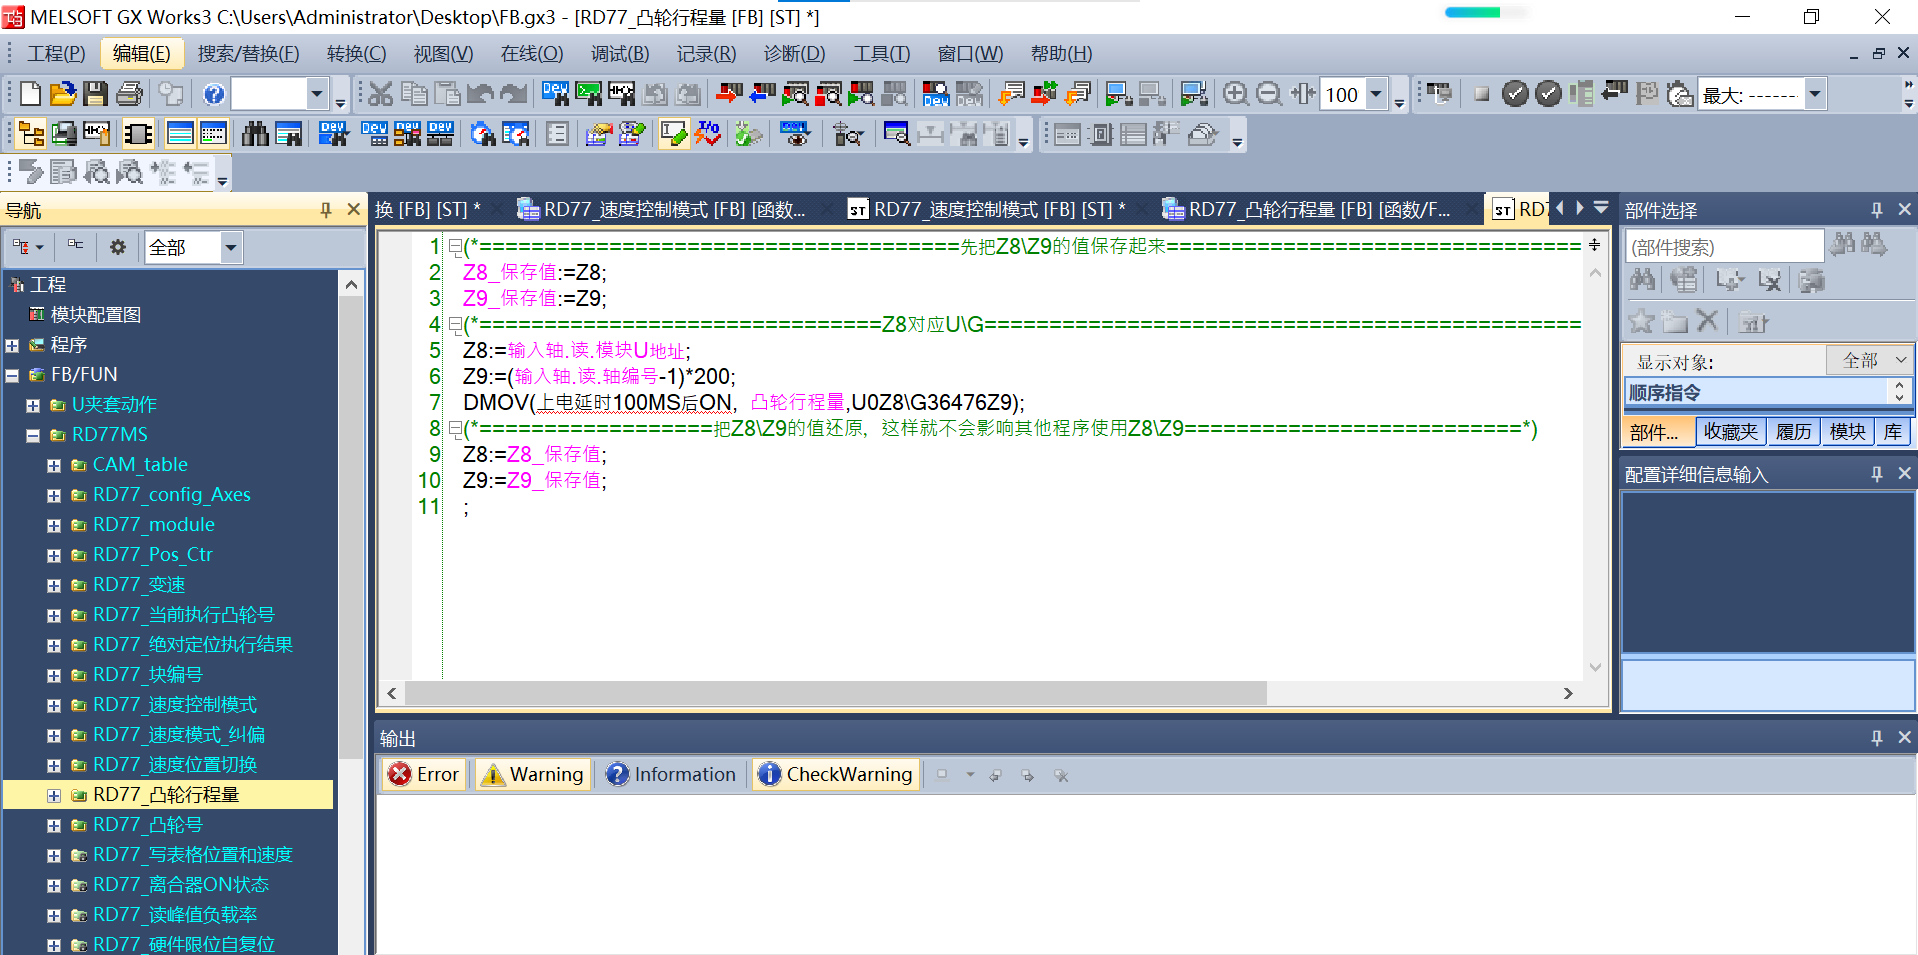Image resolution: width=1918 pixels, height=955 pixels.
Task: Click the Save project floppy disk icon
Action: point(95,94)
